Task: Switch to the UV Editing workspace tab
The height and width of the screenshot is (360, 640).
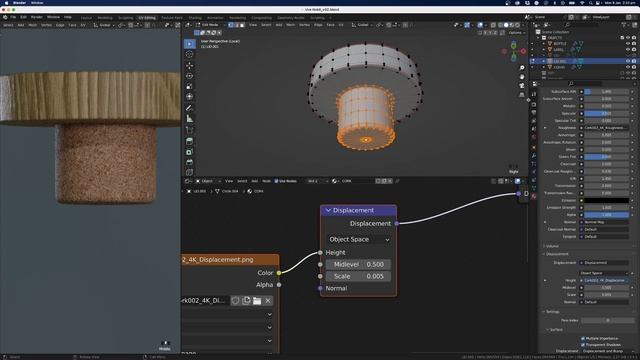Action: point(147,18)
